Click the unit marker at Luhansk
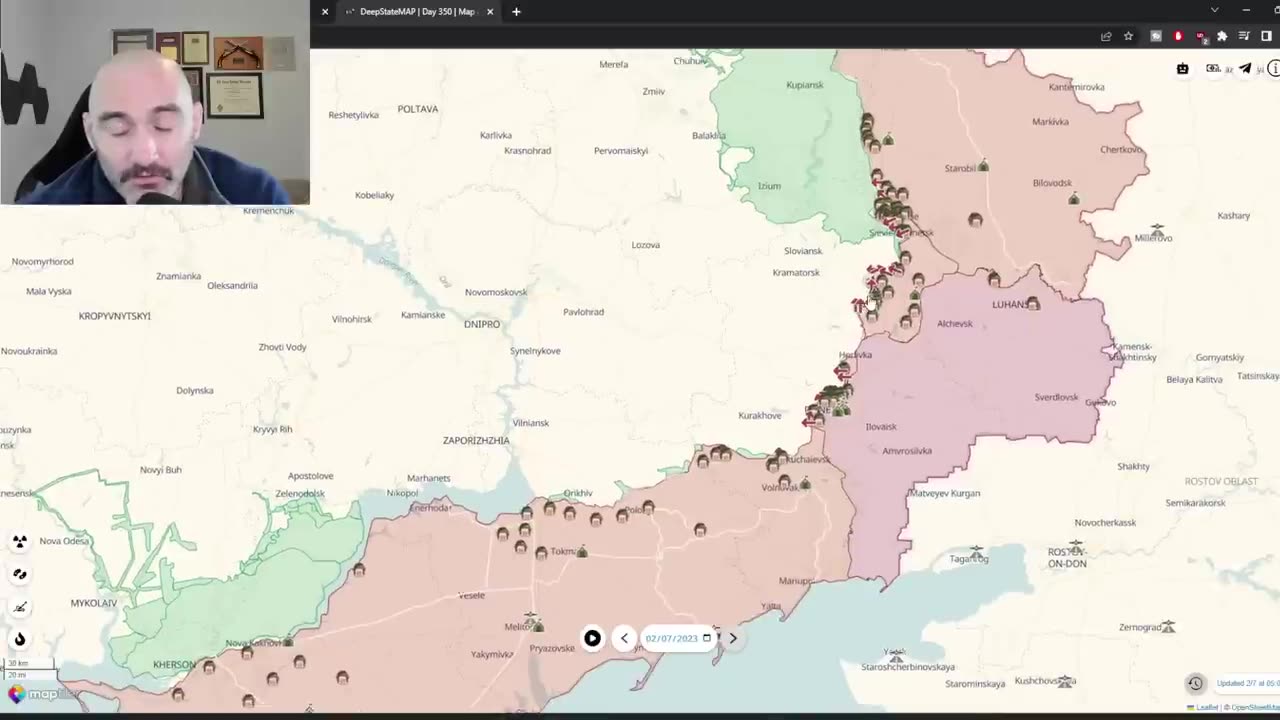This screenshot has height=720, width=1280. point(1033,304)
